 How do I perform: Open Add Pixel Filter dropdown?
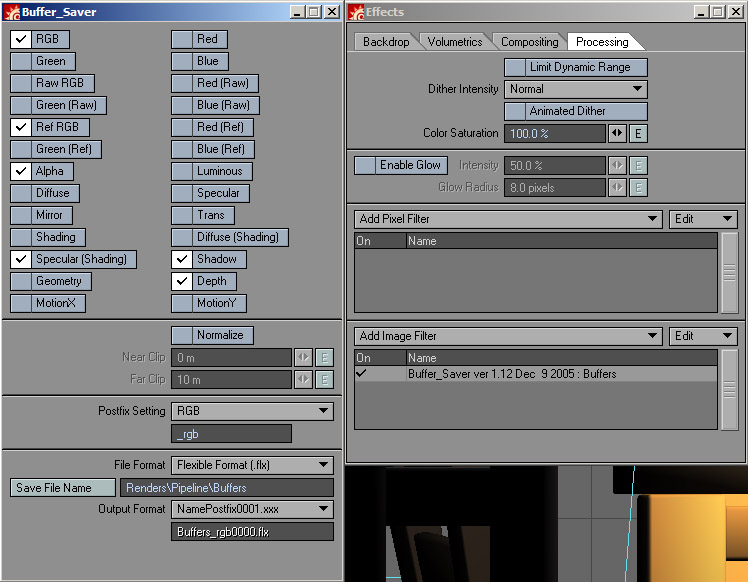pyautogui.click(x=509, y=219)
